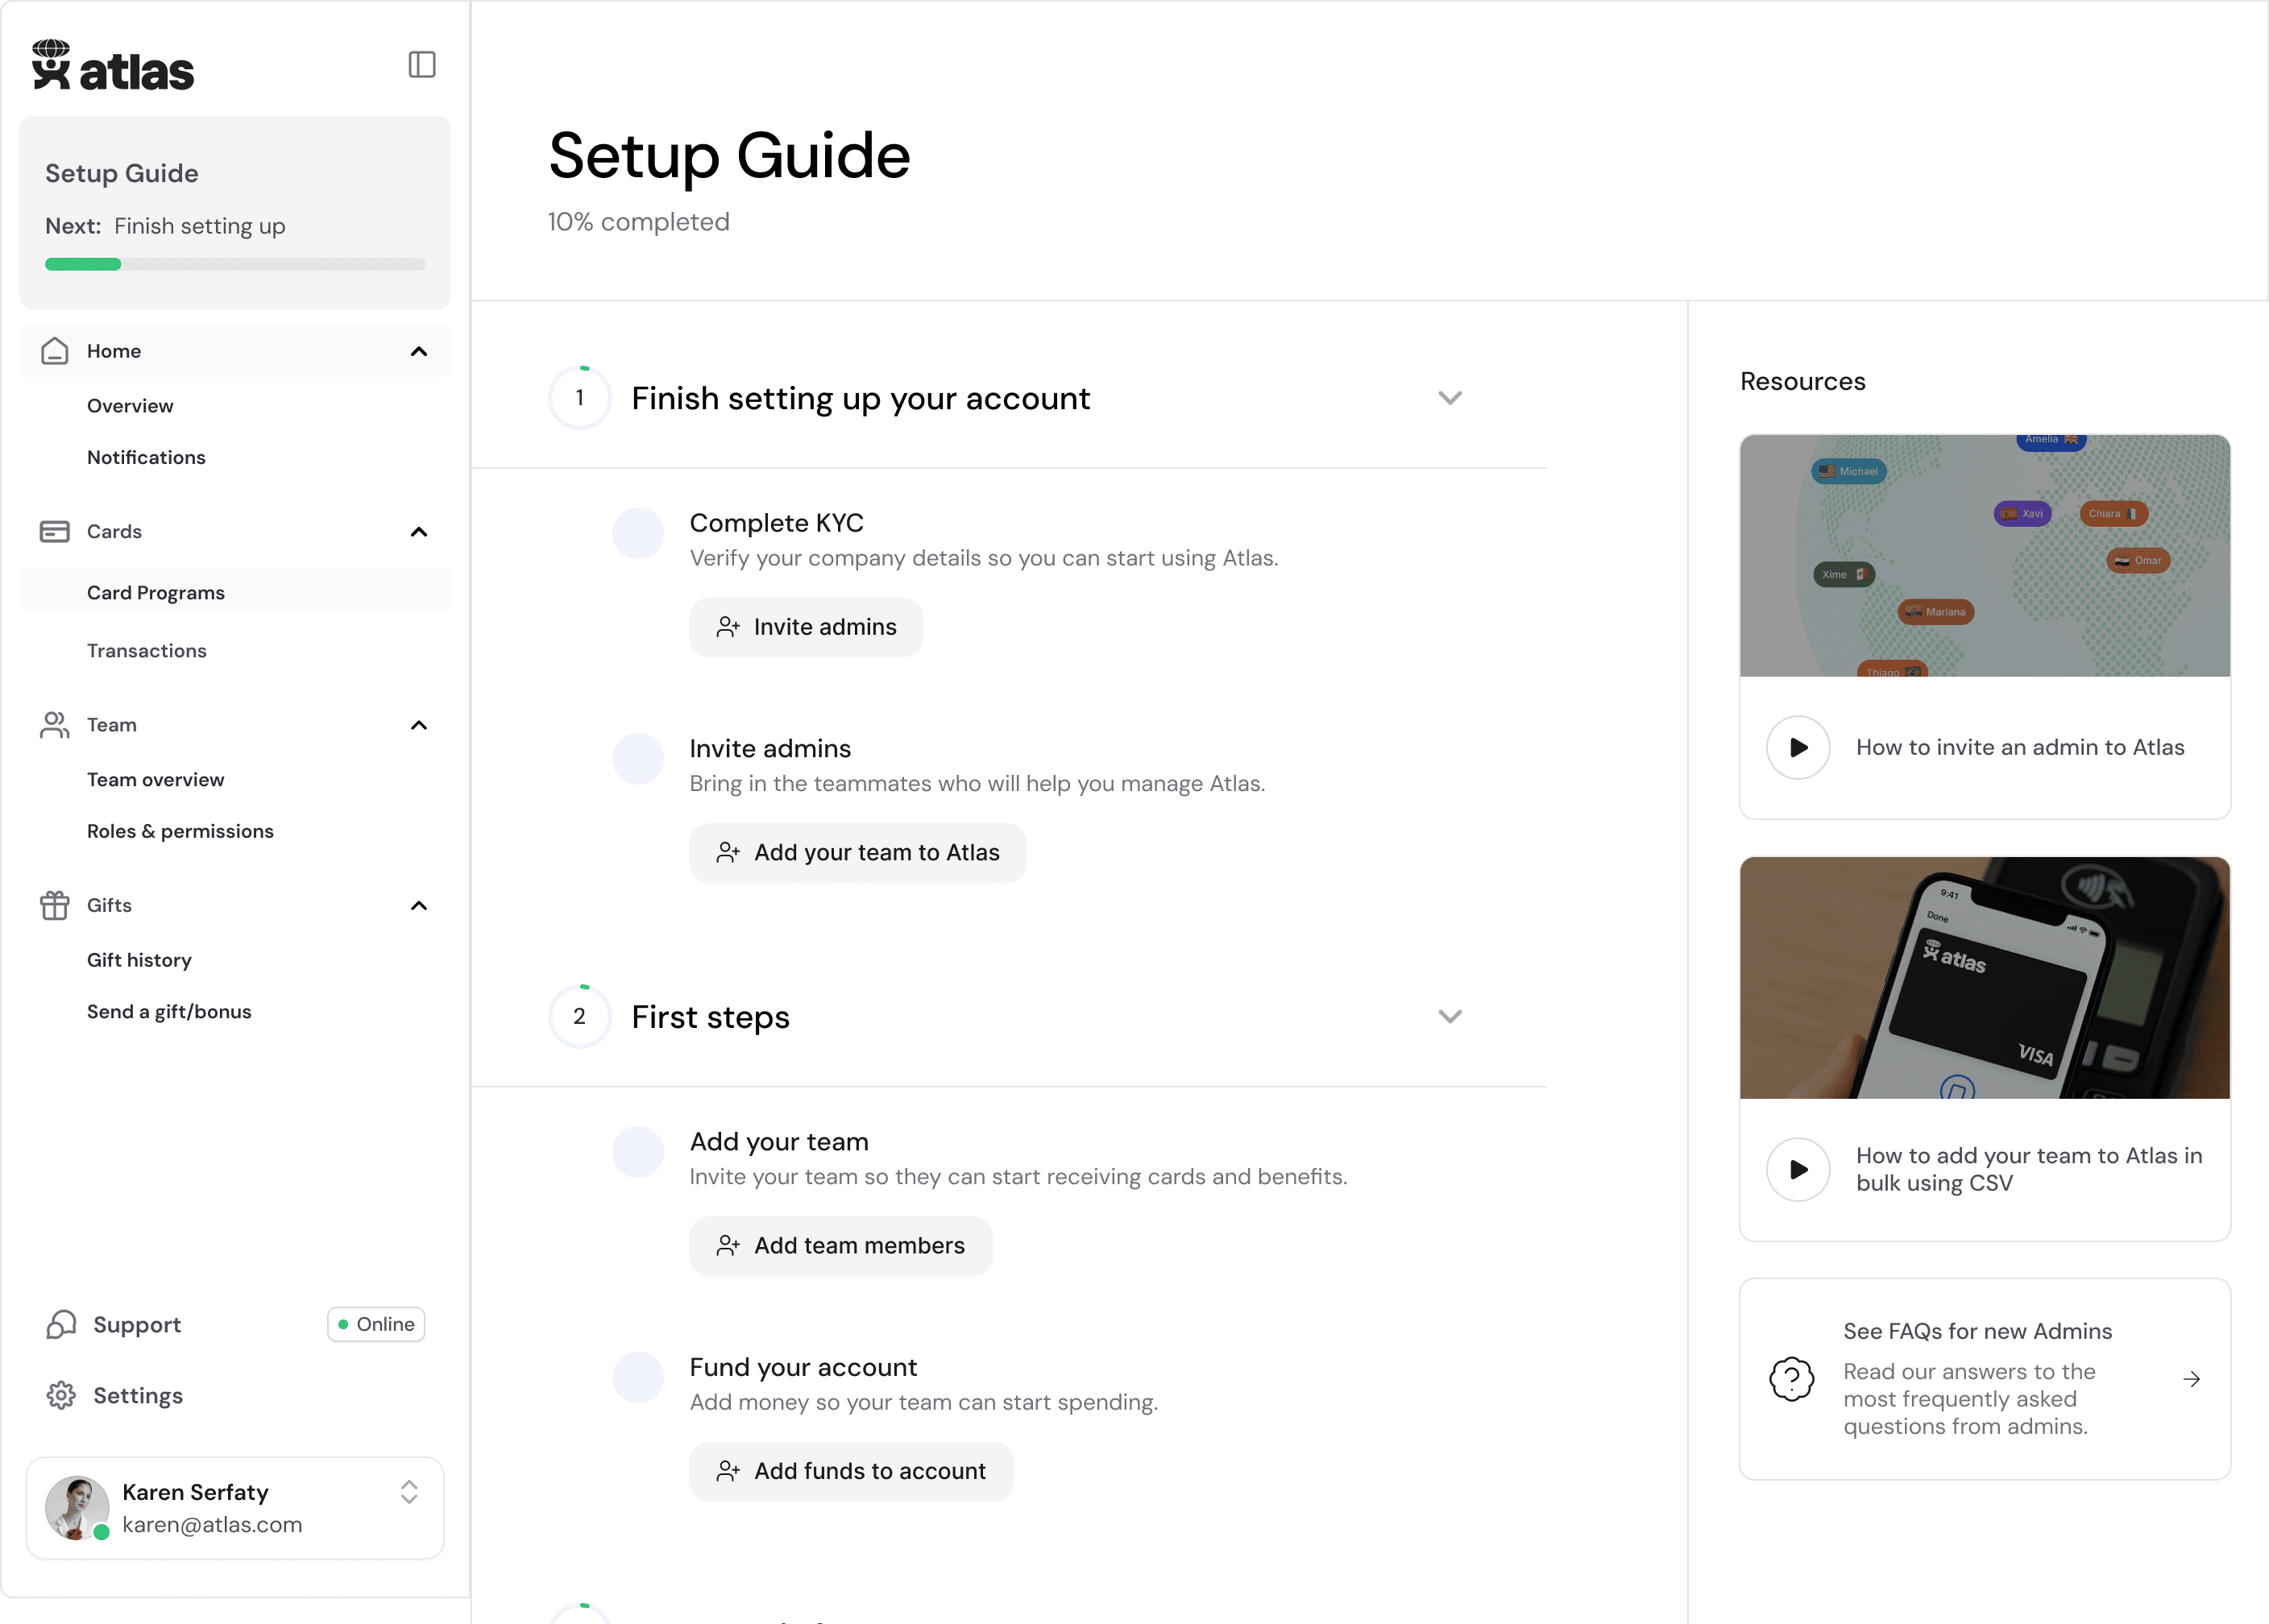
Task: Open Card Programs in the sidebar
Action: pyautogui.click(x=156, y=592)
